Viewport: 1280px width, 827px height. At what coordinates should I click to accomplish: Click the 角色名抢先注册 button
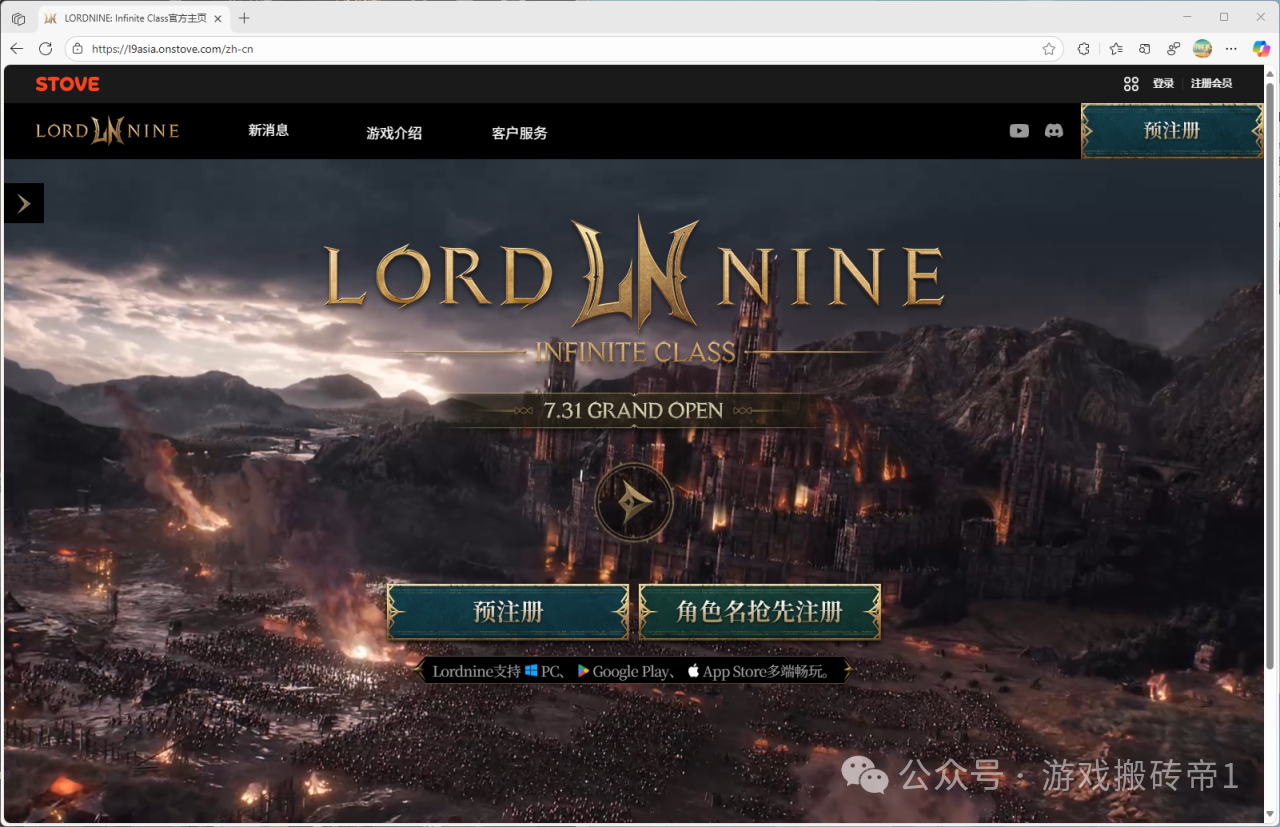tap(760, 612)
